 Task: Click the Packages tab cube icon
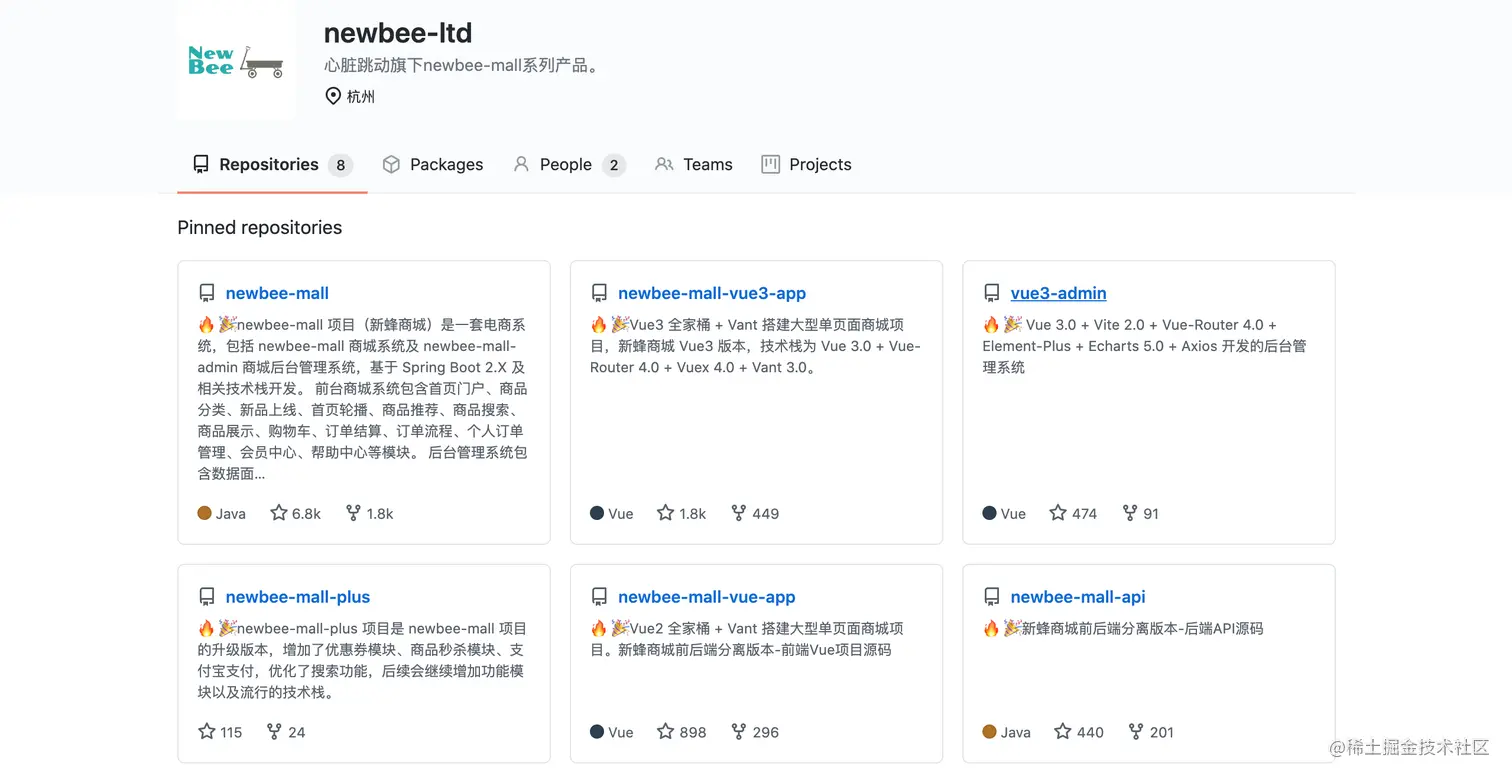point(392,164)
